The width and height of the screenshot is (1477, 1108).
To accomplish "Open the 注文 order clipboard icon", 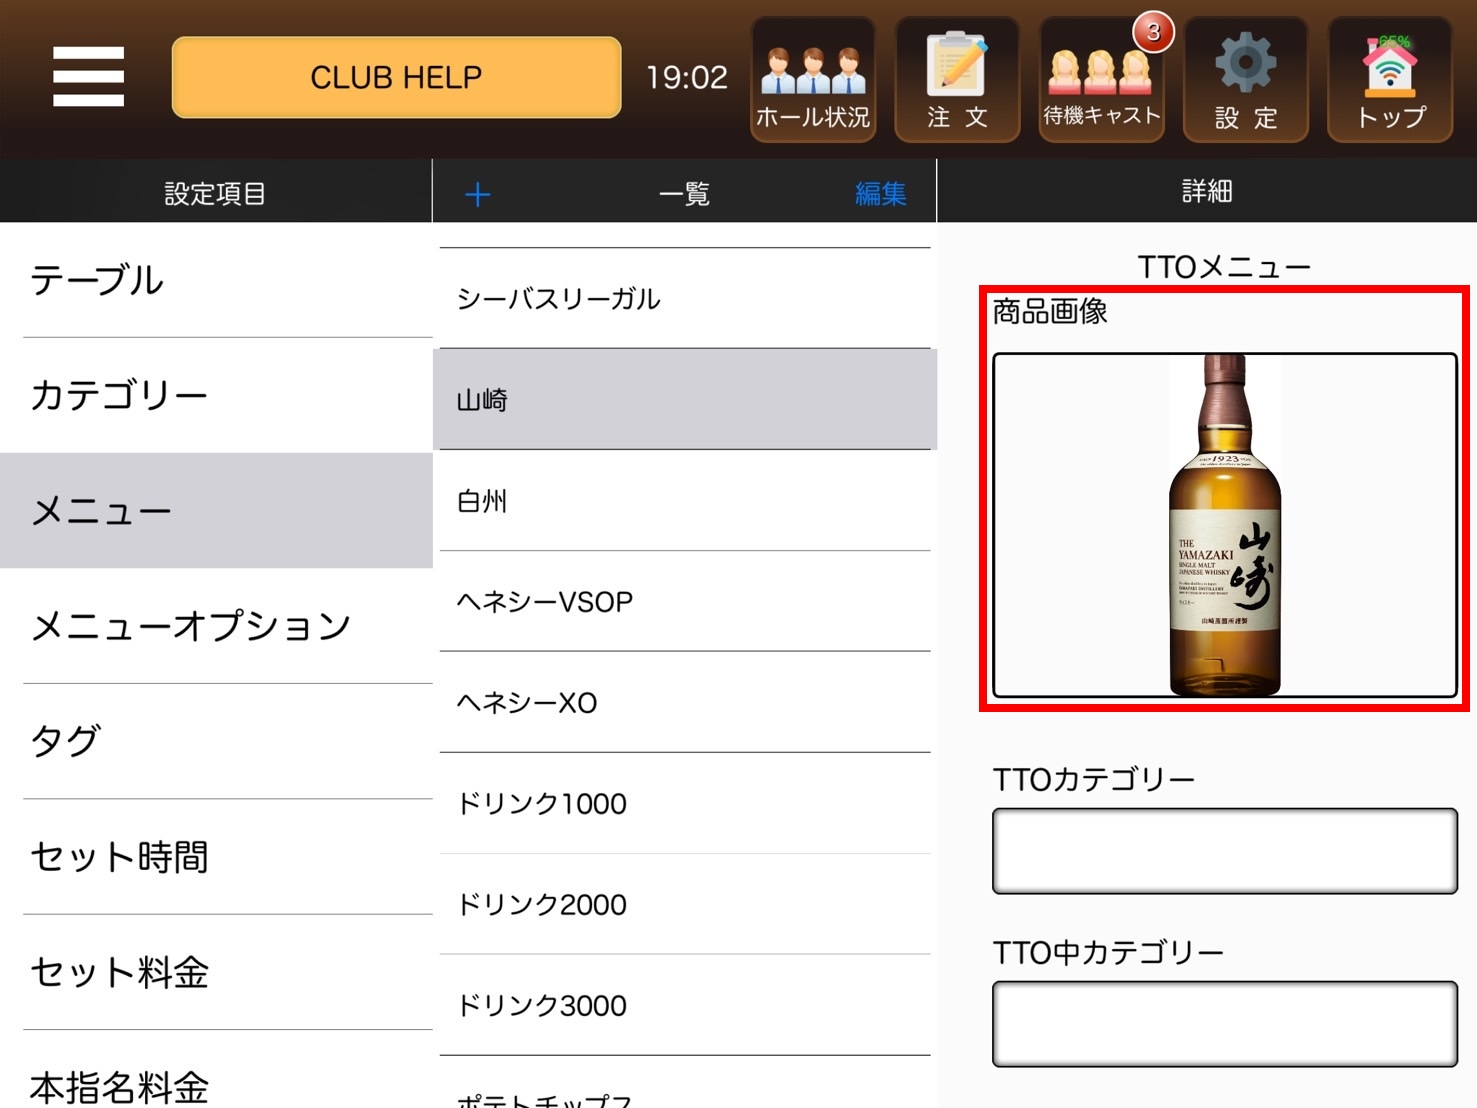I will tap(957, 80).
